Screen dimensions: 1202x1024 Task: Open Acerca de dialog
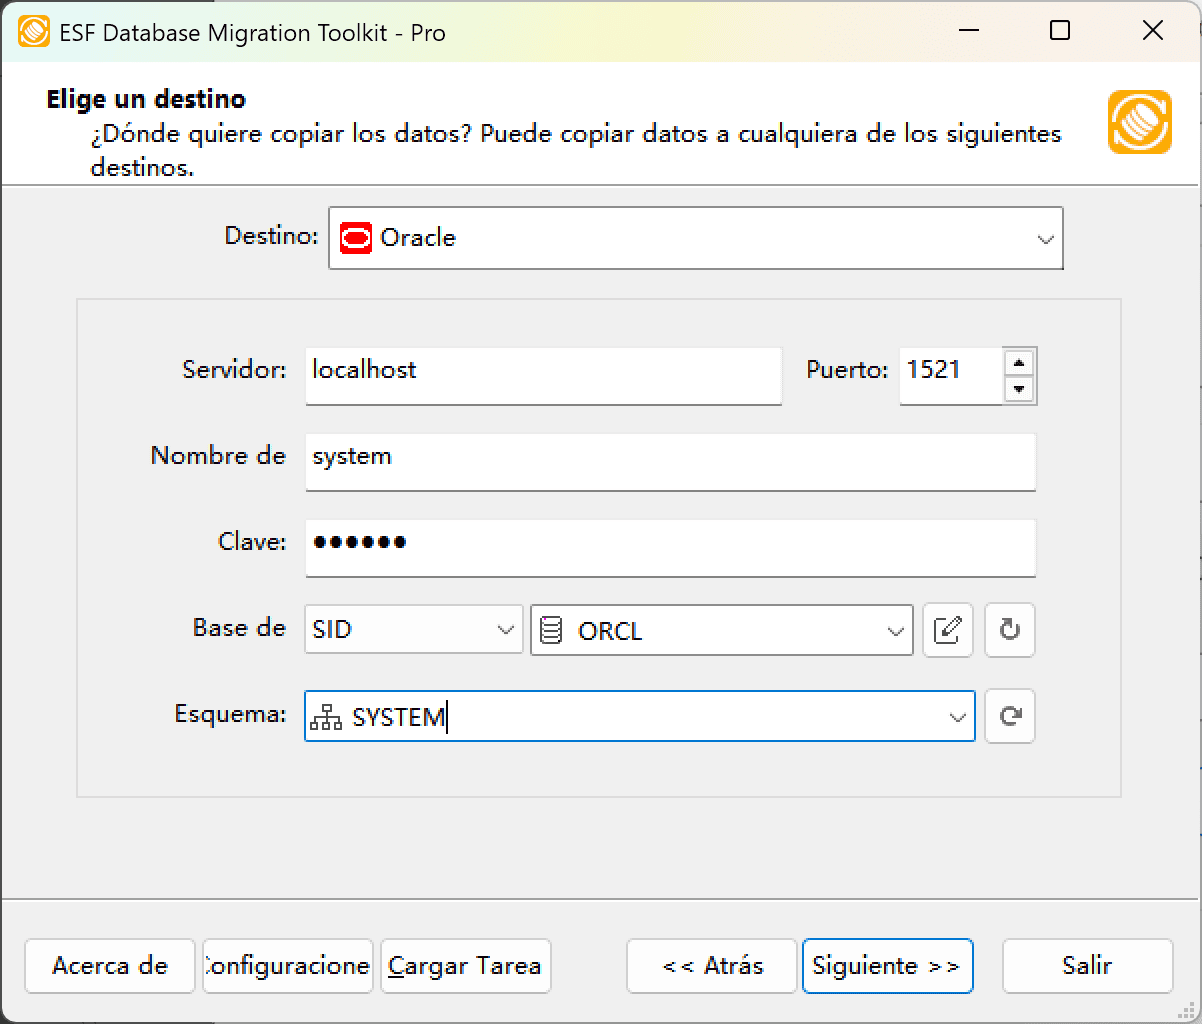(x=109, y=966)
